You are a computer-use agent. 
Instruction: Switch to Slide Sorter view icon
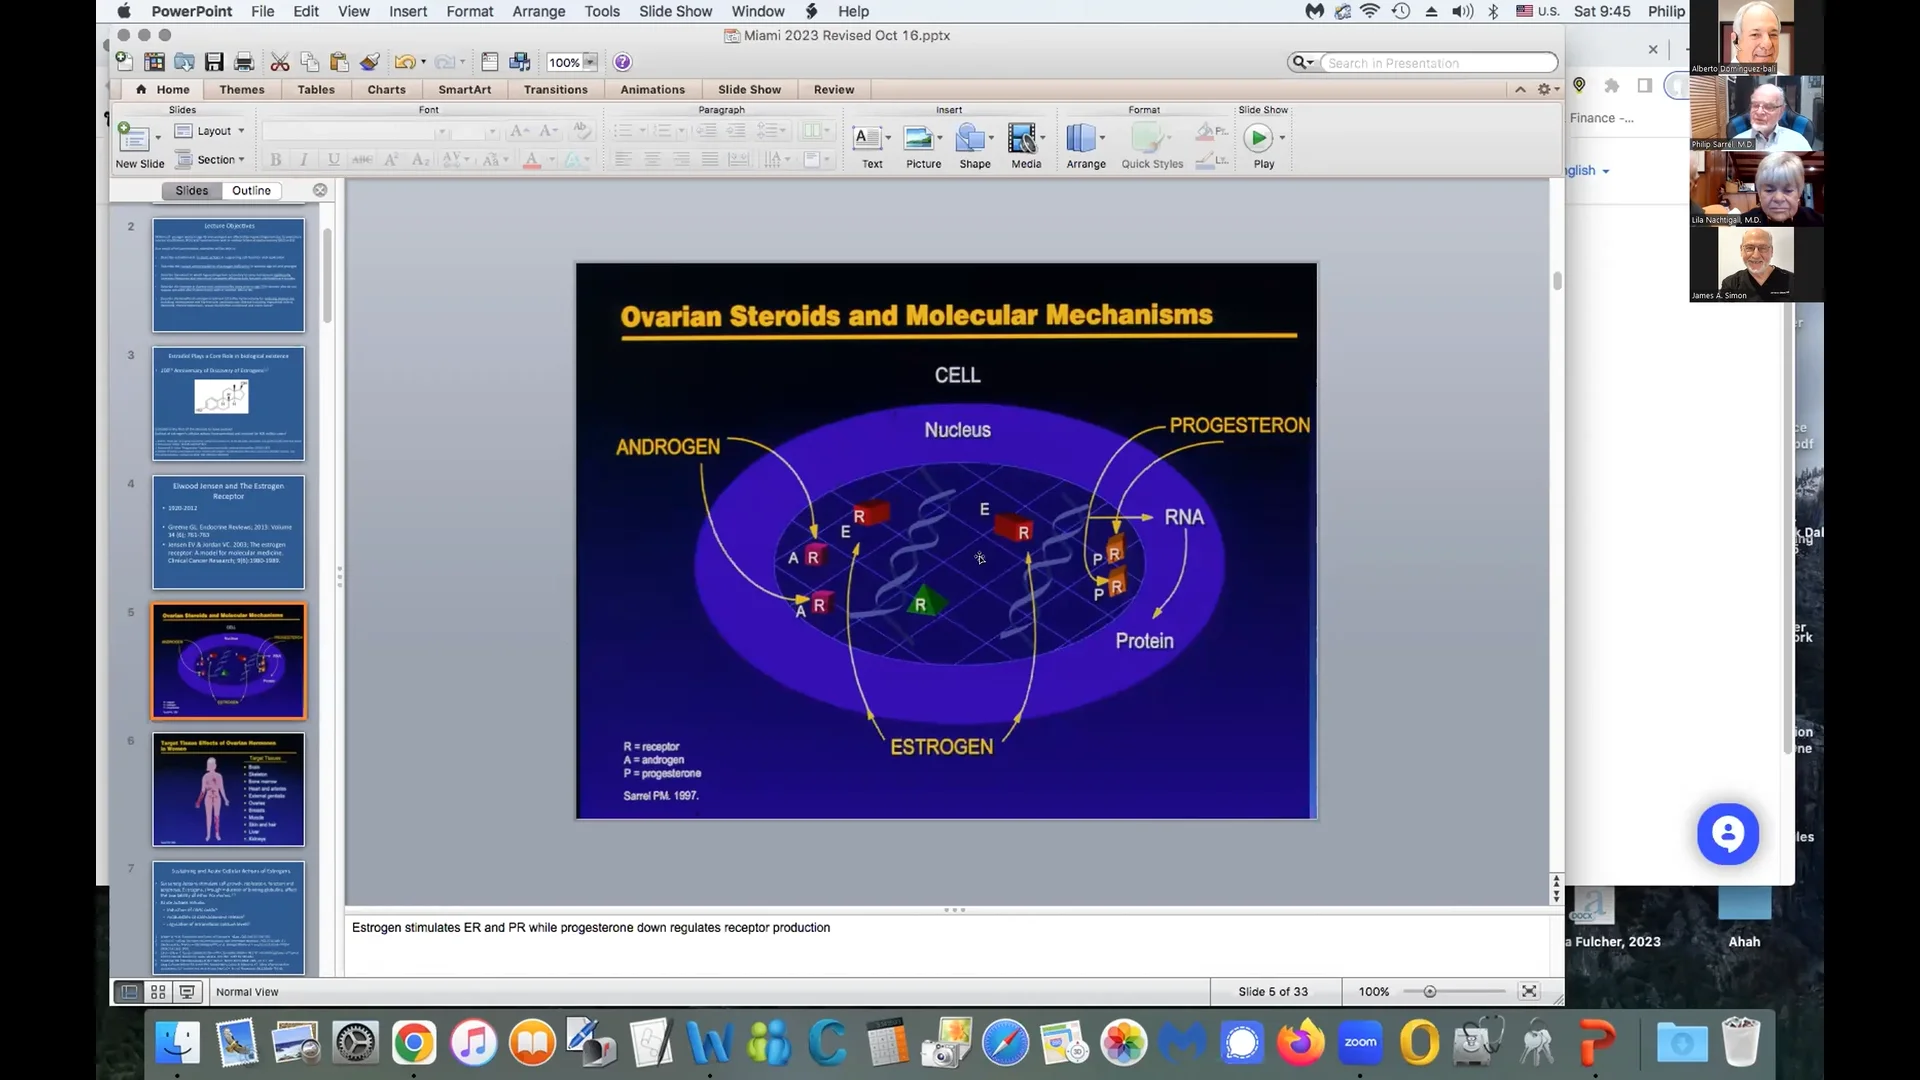158,992
